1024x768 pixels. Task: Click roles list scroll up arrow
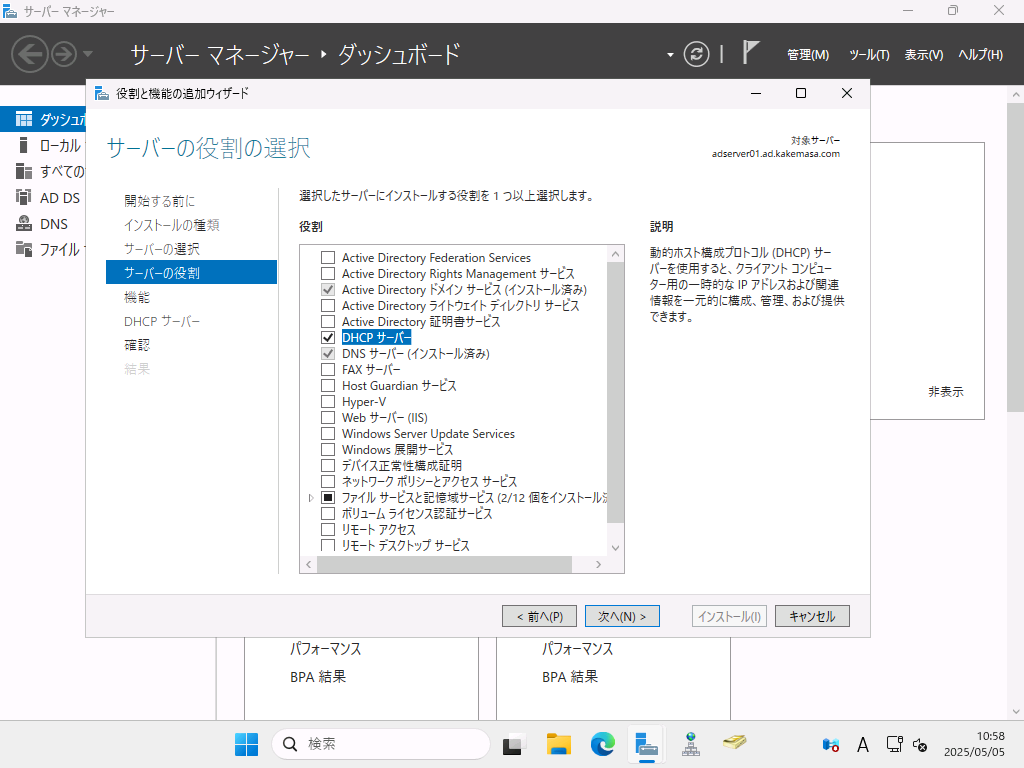pyautogui.click(x=615, y=253)
